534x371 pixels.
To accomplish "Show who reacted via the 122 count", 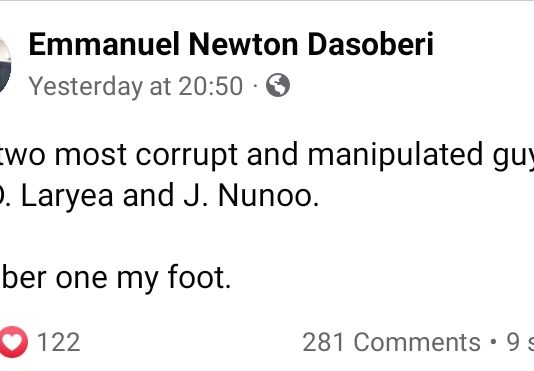I will click(x=58, y=342).
